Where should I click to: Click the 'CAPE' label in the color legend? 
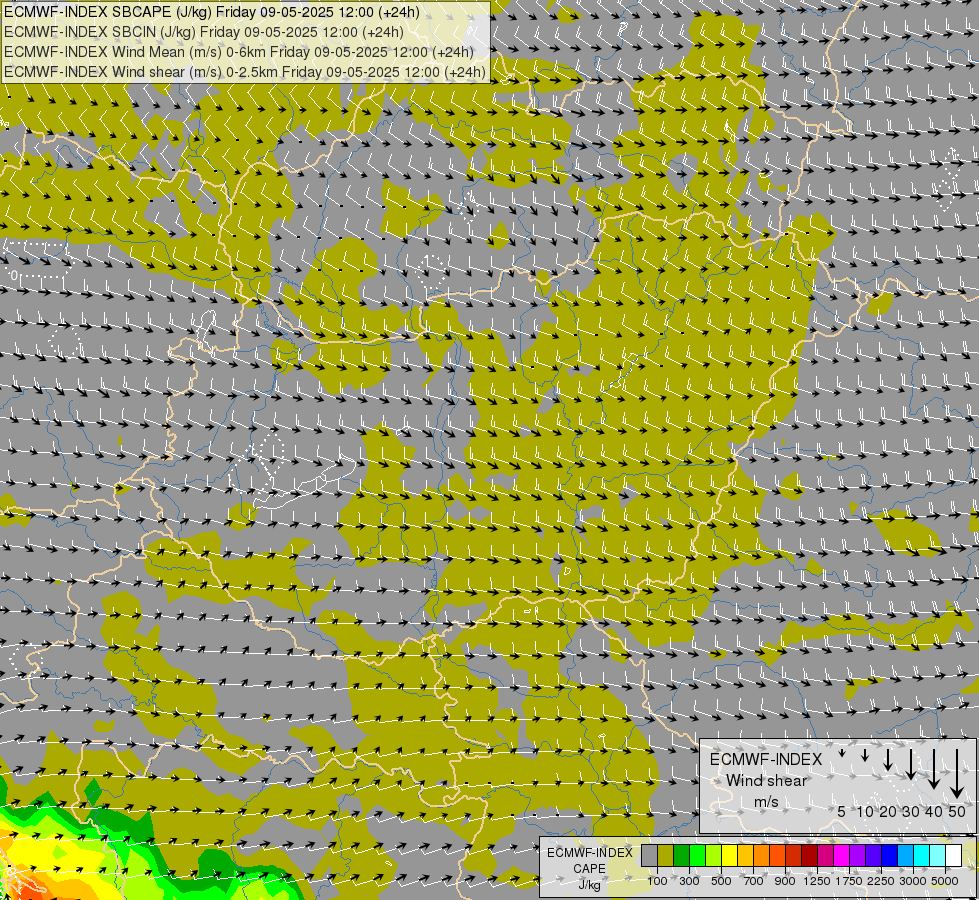pyautogui.click(x=589, y=869)
